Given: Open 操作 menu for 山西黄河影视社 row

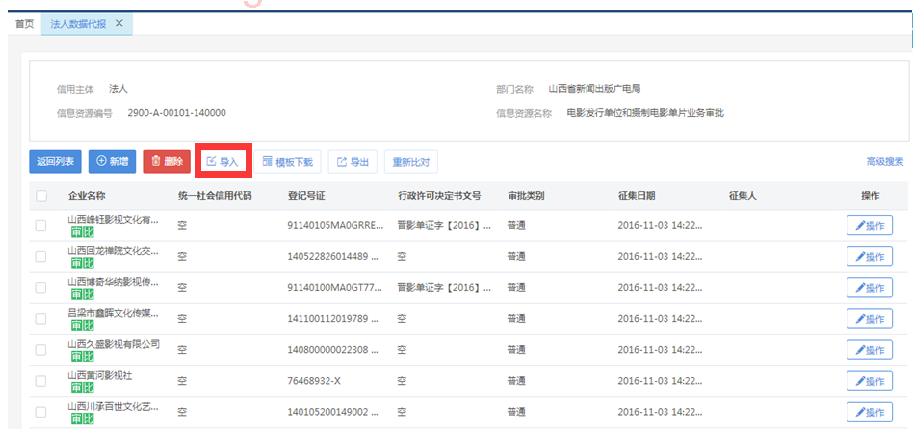Looking at the screenshot, I should (869, 381).
